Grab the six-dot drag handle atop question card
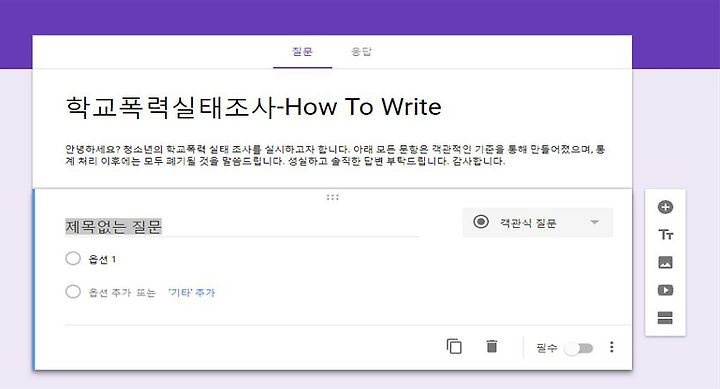The image size is (720, 389). point(332,197)
